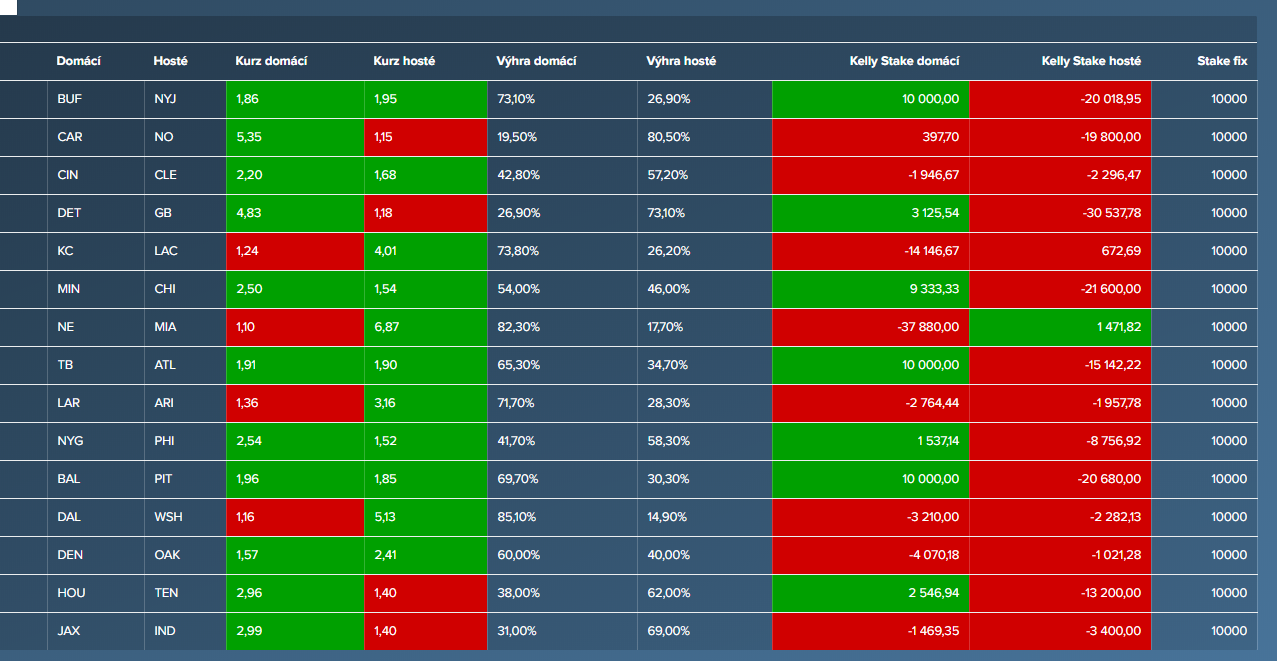The width and height of the screenshot is (1277, 661).
Task: Click the -37 880,00 Kelly stake cell
Action: (871, 327)
